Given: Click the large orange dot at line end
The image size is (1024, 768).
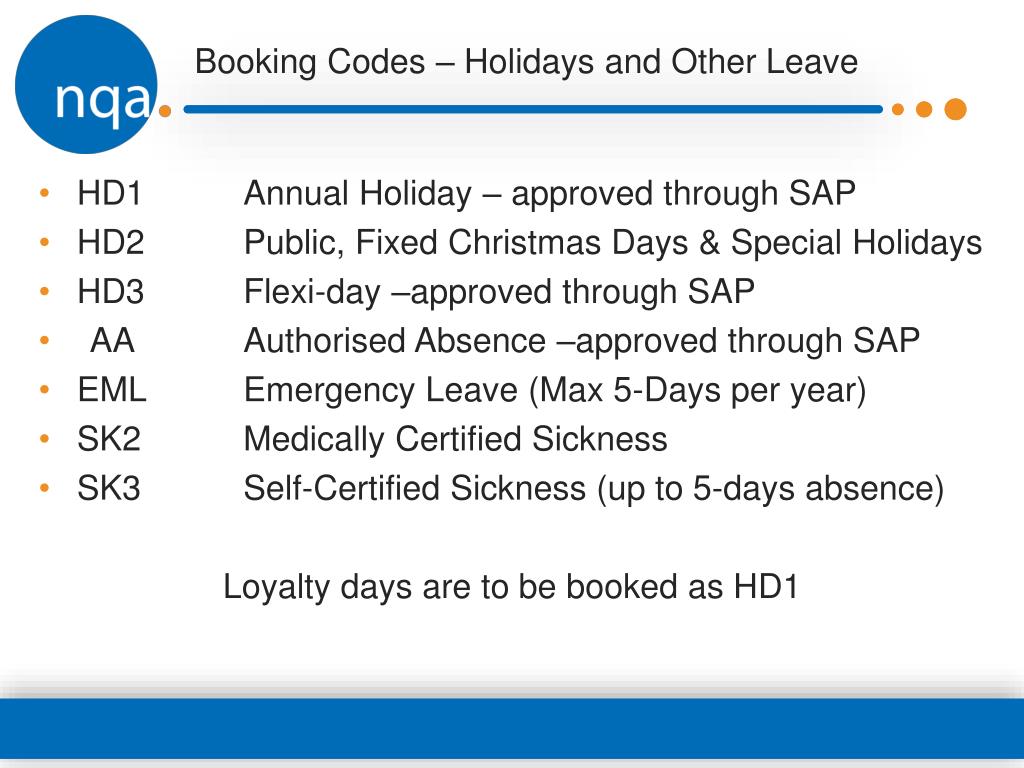Looking at the screenshot, I should tap(955, 109).
